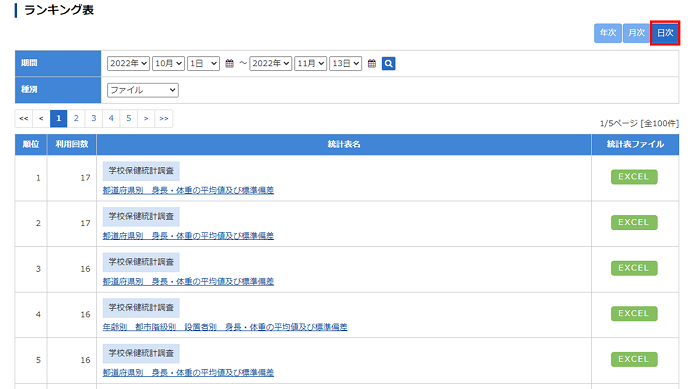Click the 統計表名 column header
This screenshot has height=389, width=695.
tap(344, 144)
